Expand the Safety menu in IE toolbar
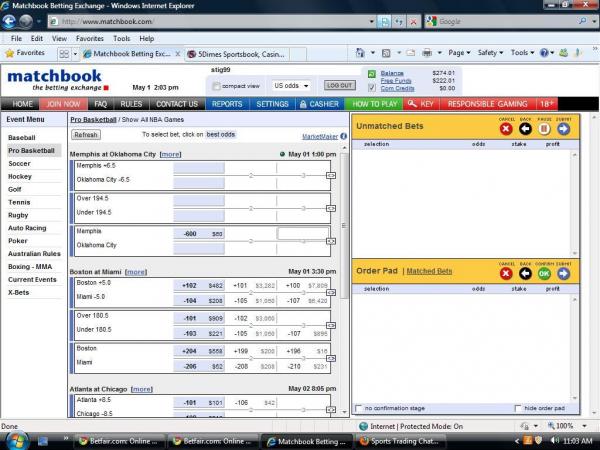 pos(489,52)
